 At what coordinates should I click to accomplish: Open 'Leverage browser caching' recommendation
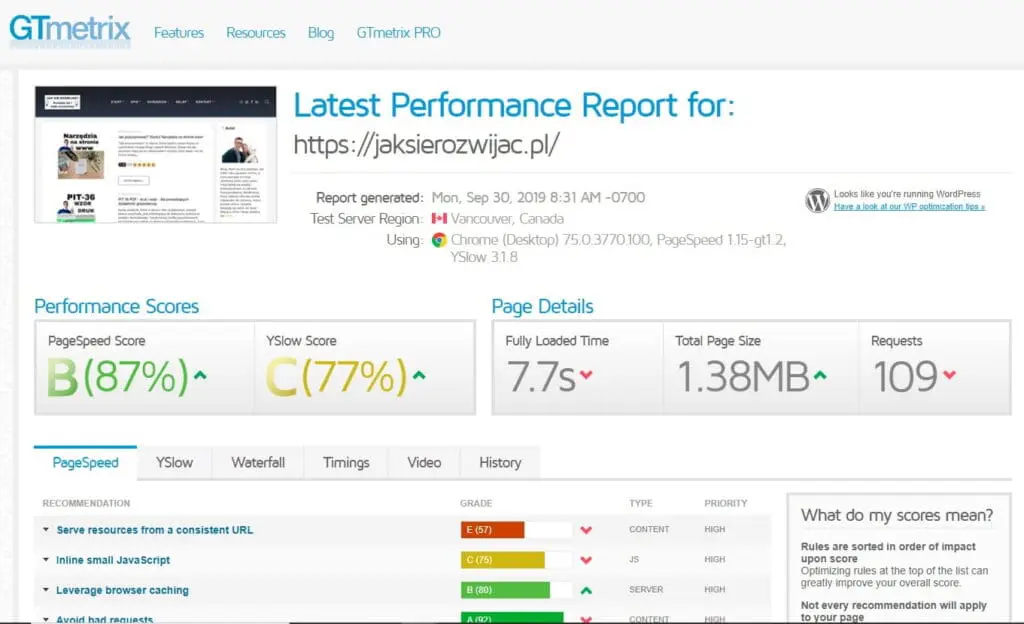[122, 590]
